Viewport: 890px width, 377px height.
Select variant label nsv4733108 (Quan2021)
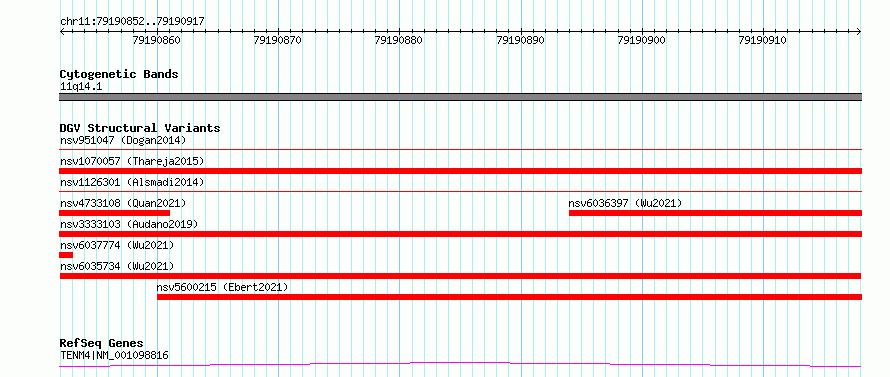[123, 203]
